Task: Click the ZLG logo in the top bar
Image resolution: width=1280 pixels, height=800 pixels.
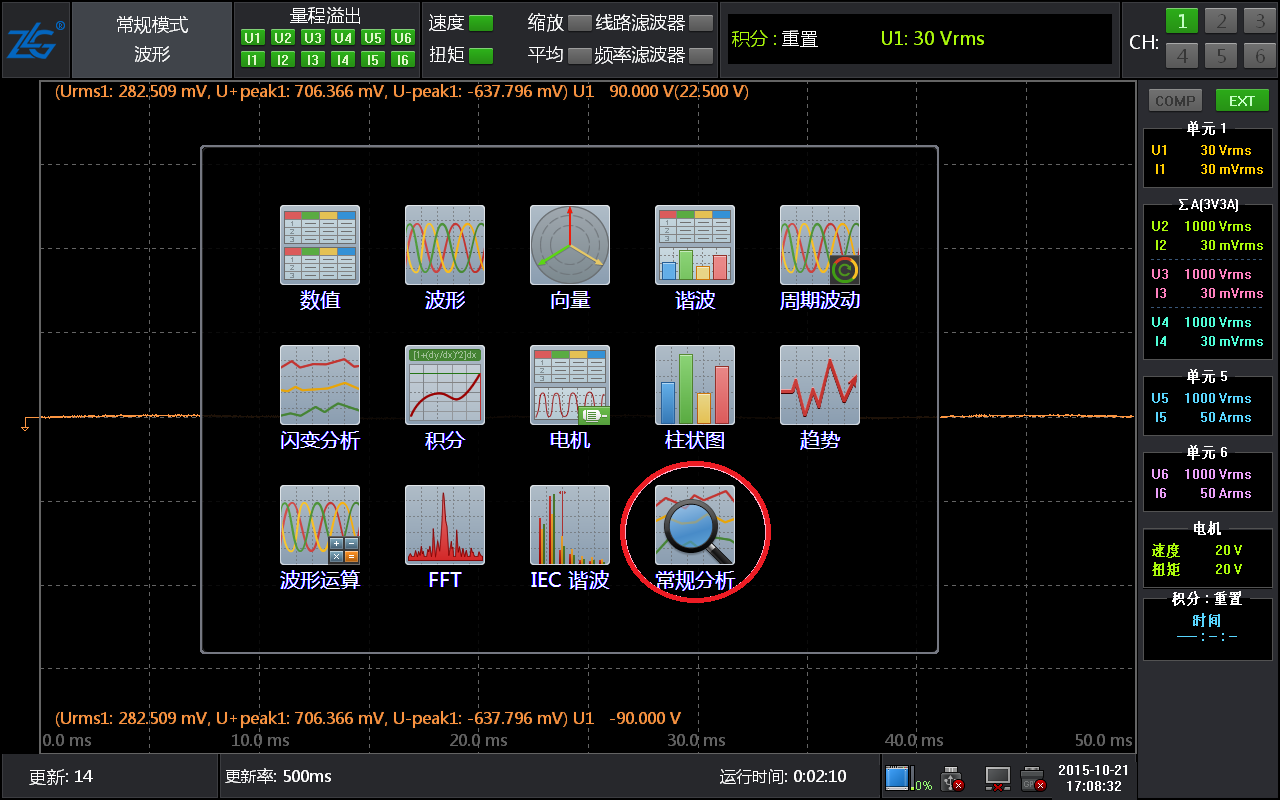Action: [x=36, y=41]
